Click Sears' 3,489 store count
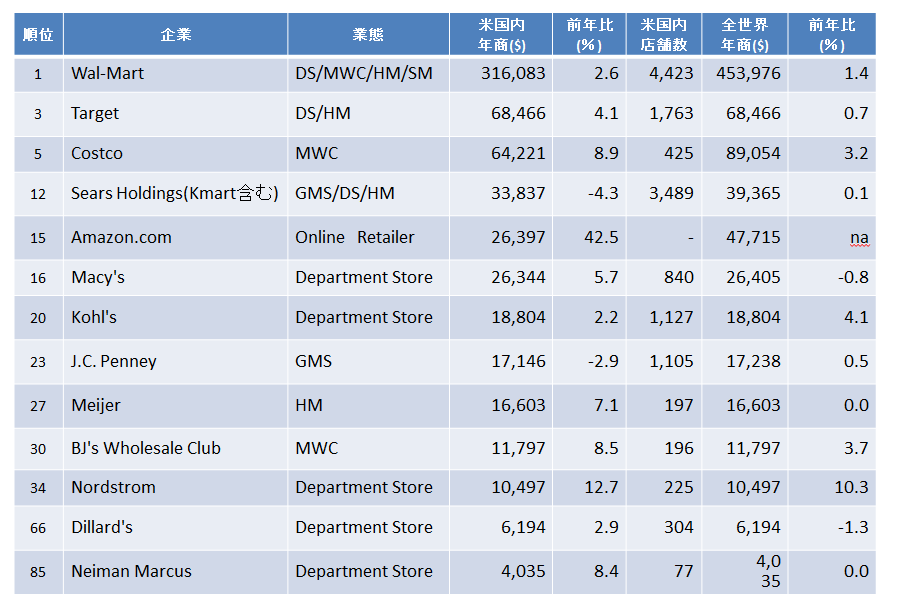This screenshot has width=903, height=612. click(x=671, y=193)
